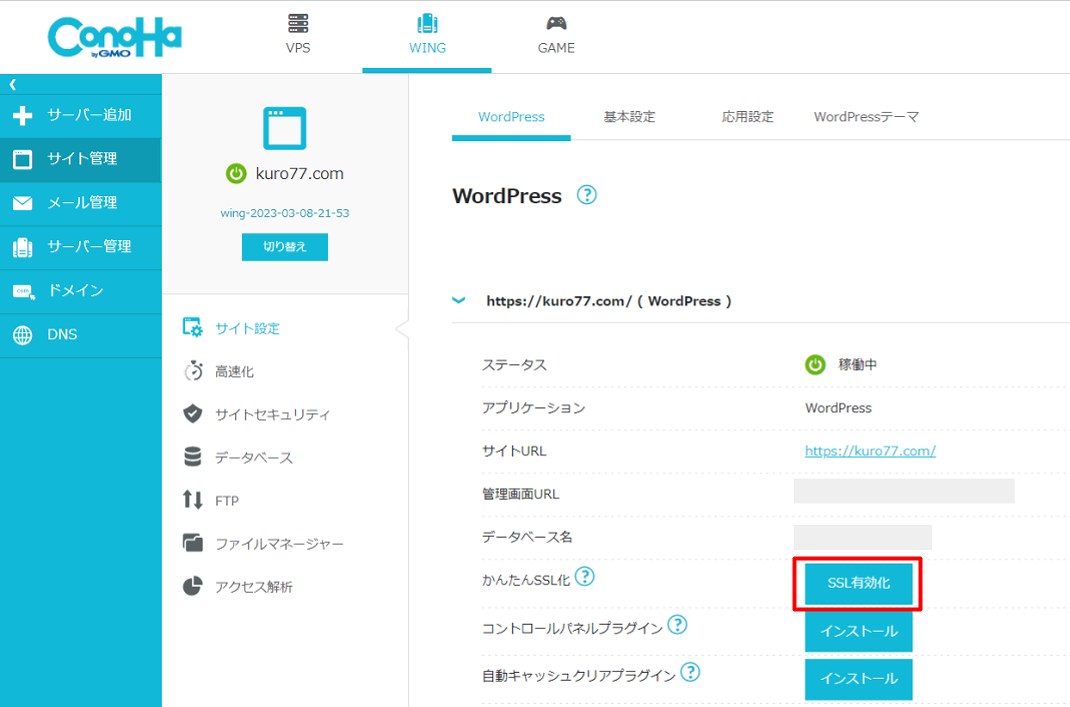Click the 管理画面URL grey field
Viewport: 1070px width, 707px height.
[x=903, y=491]
